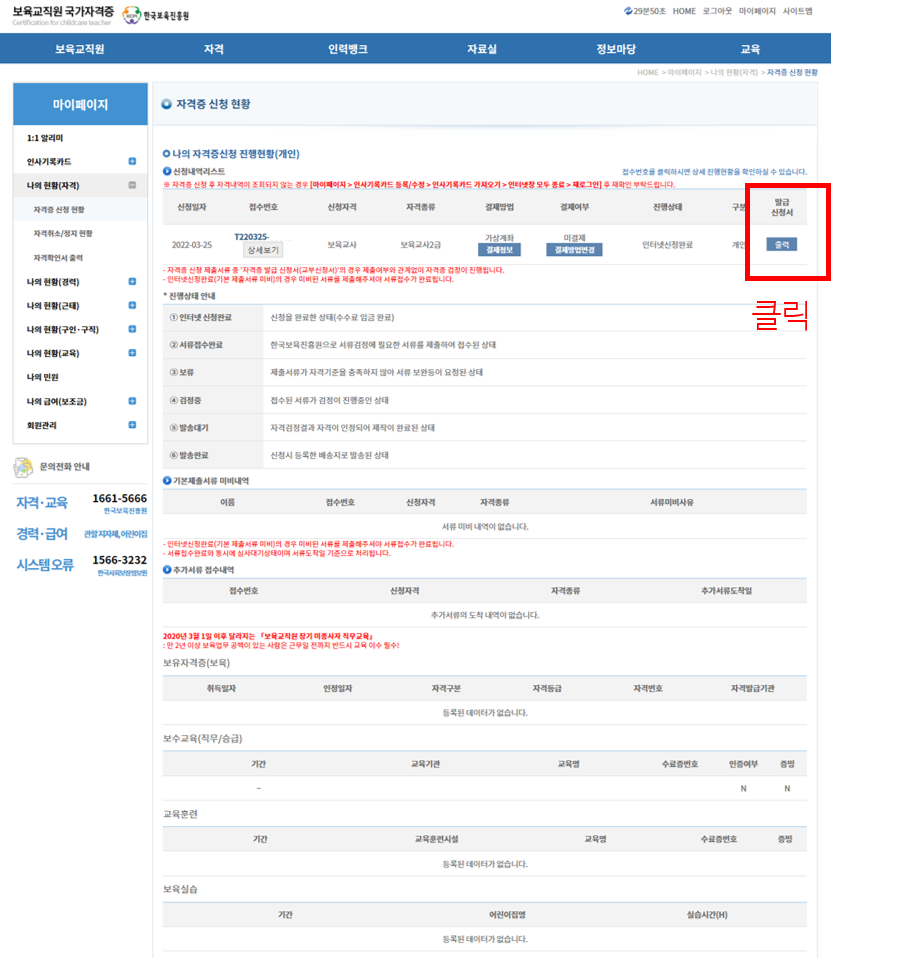Click plus icon next to 회원관리
Screen dimensions: 918x958
click(132, 425)
